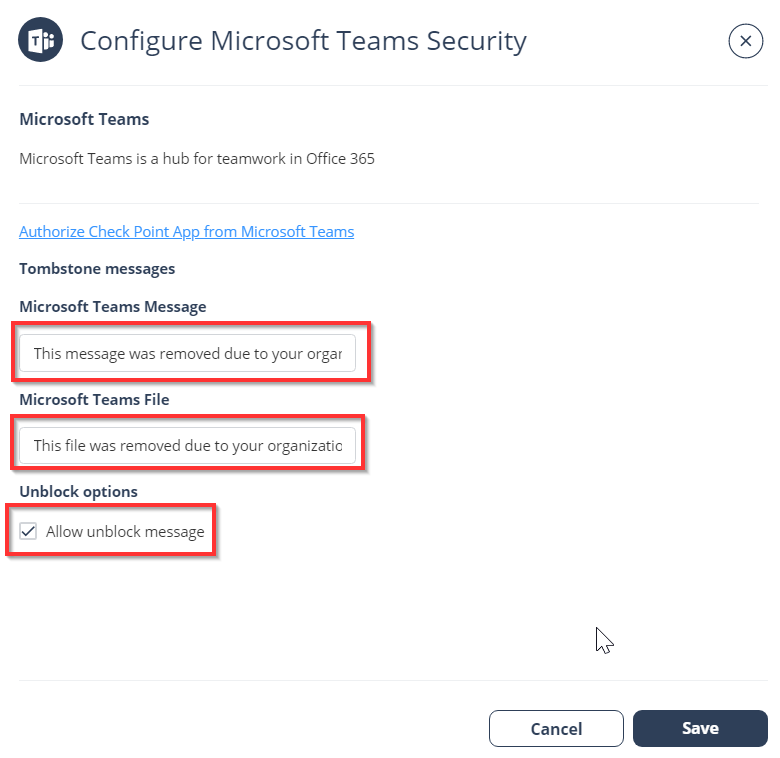Image resolution: width=780 pixels, height=758 pixels.
Task: Click 'Office 365' in the description line
Action: pos(340,159)
